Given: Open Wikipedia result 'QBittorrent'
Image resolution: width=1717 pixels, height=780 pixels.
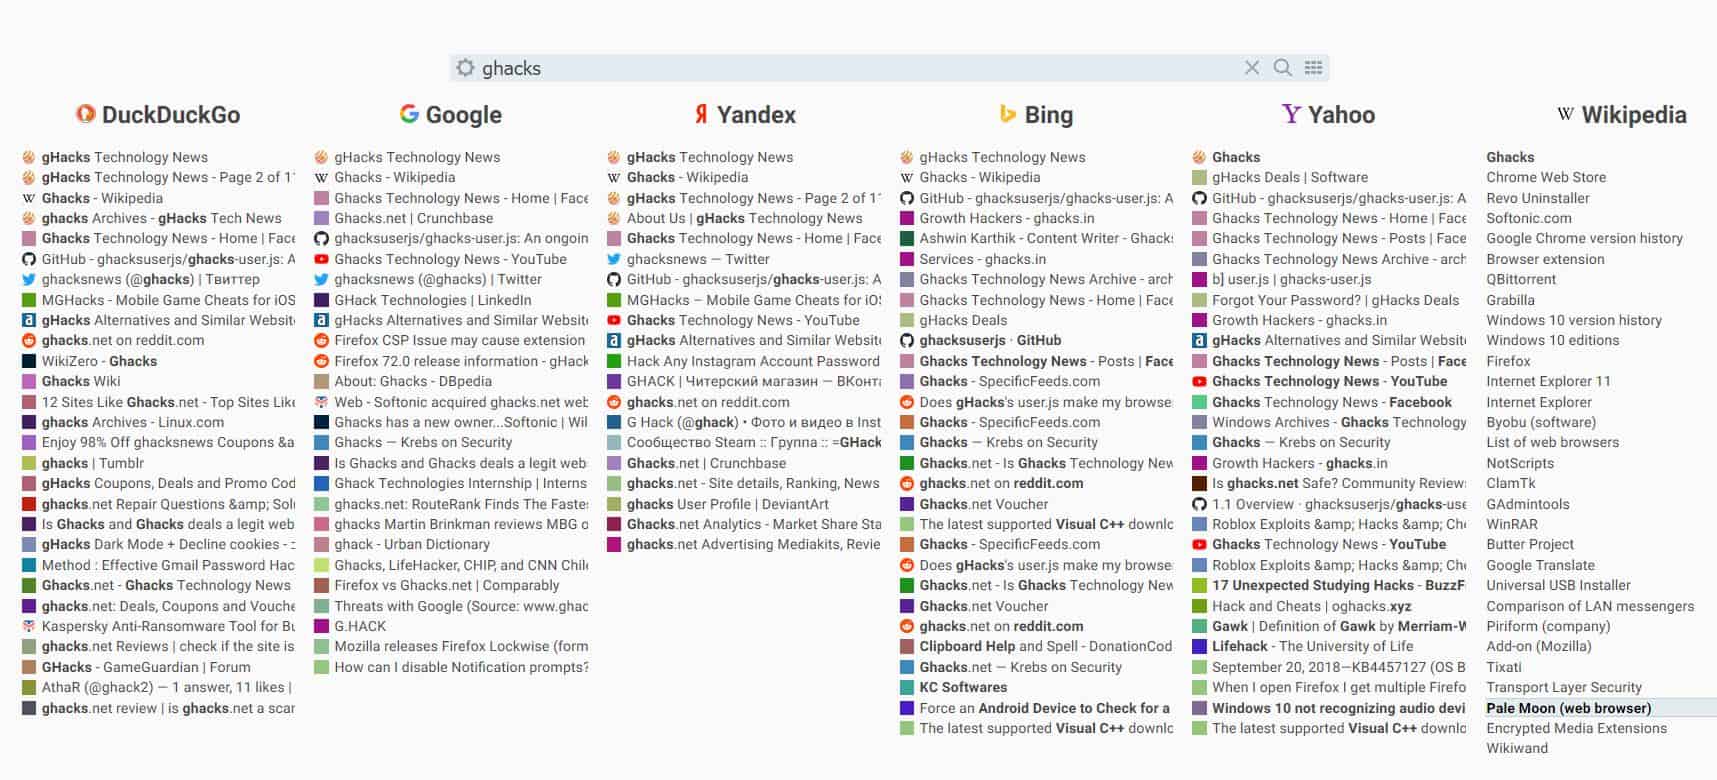Looking at the screenshot, I should 1521,279.
